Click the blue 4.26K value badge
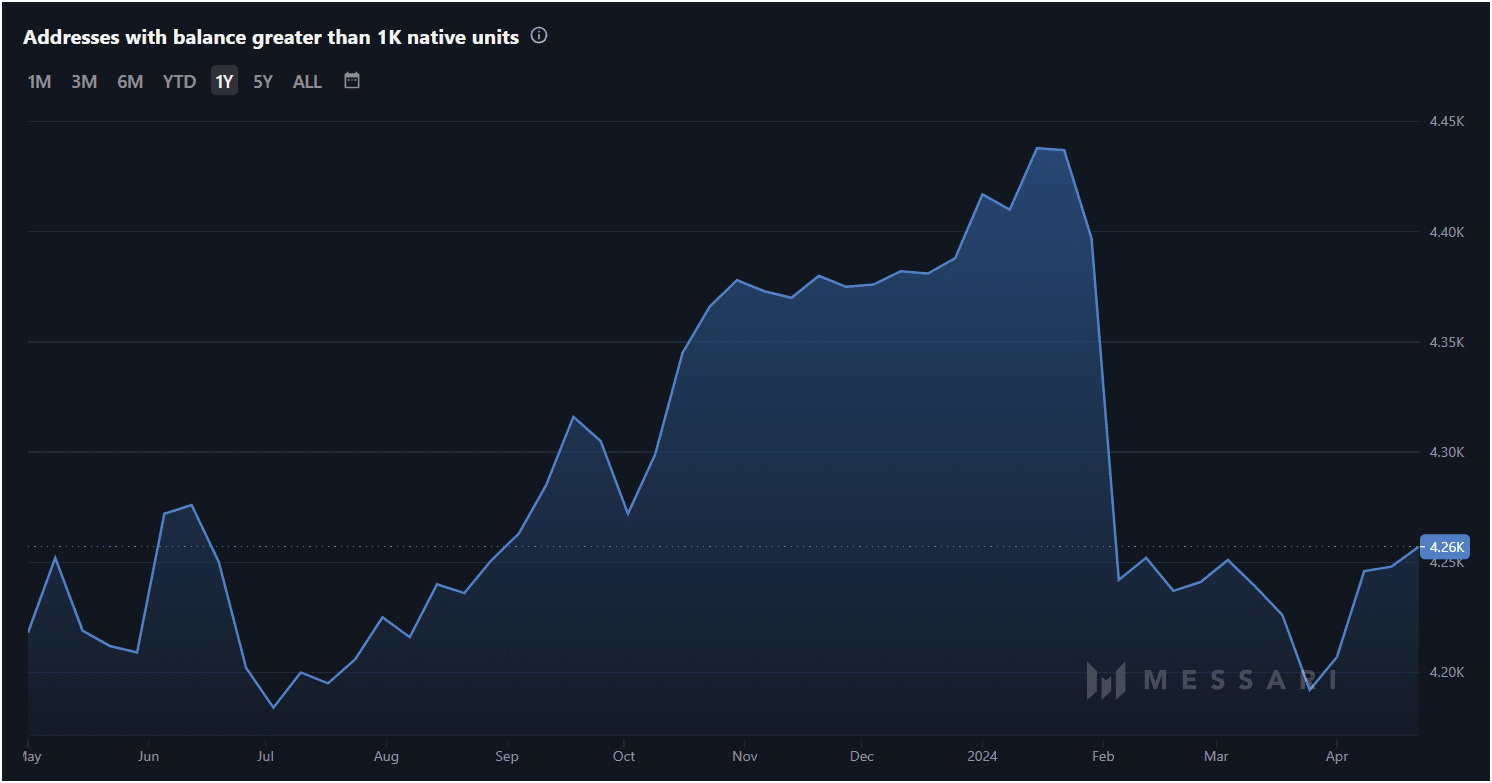This screenshot has height=783, width=1492. [1444, 547]
